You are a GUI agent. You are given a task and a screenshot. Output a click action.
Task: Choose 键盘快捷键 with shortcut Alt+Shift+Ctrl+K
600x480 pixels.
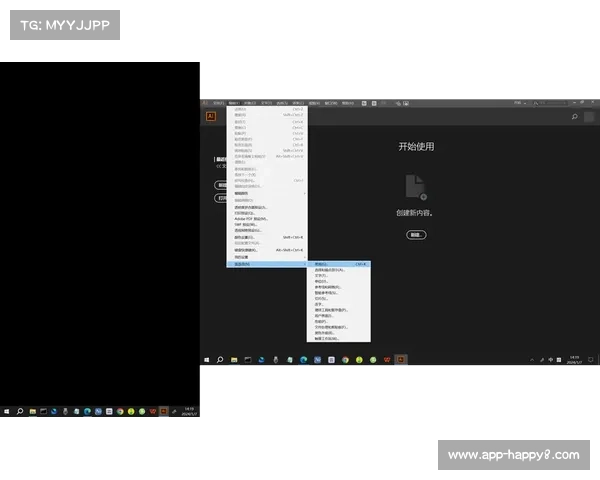click(x=267, y=250)
